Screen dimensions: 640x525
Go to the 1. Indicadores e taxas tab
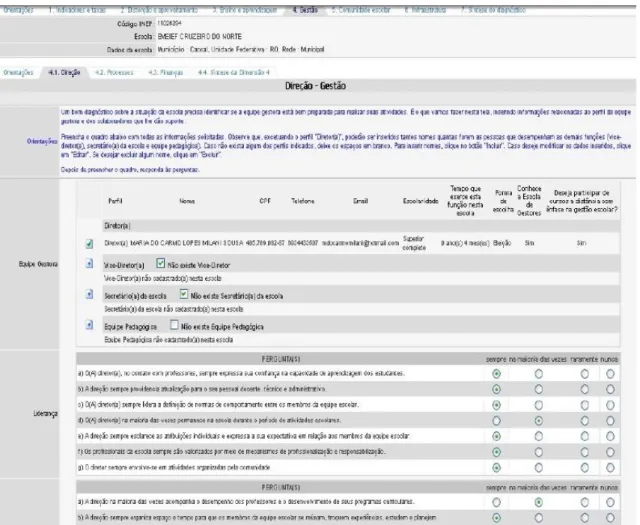coord(77,10)
